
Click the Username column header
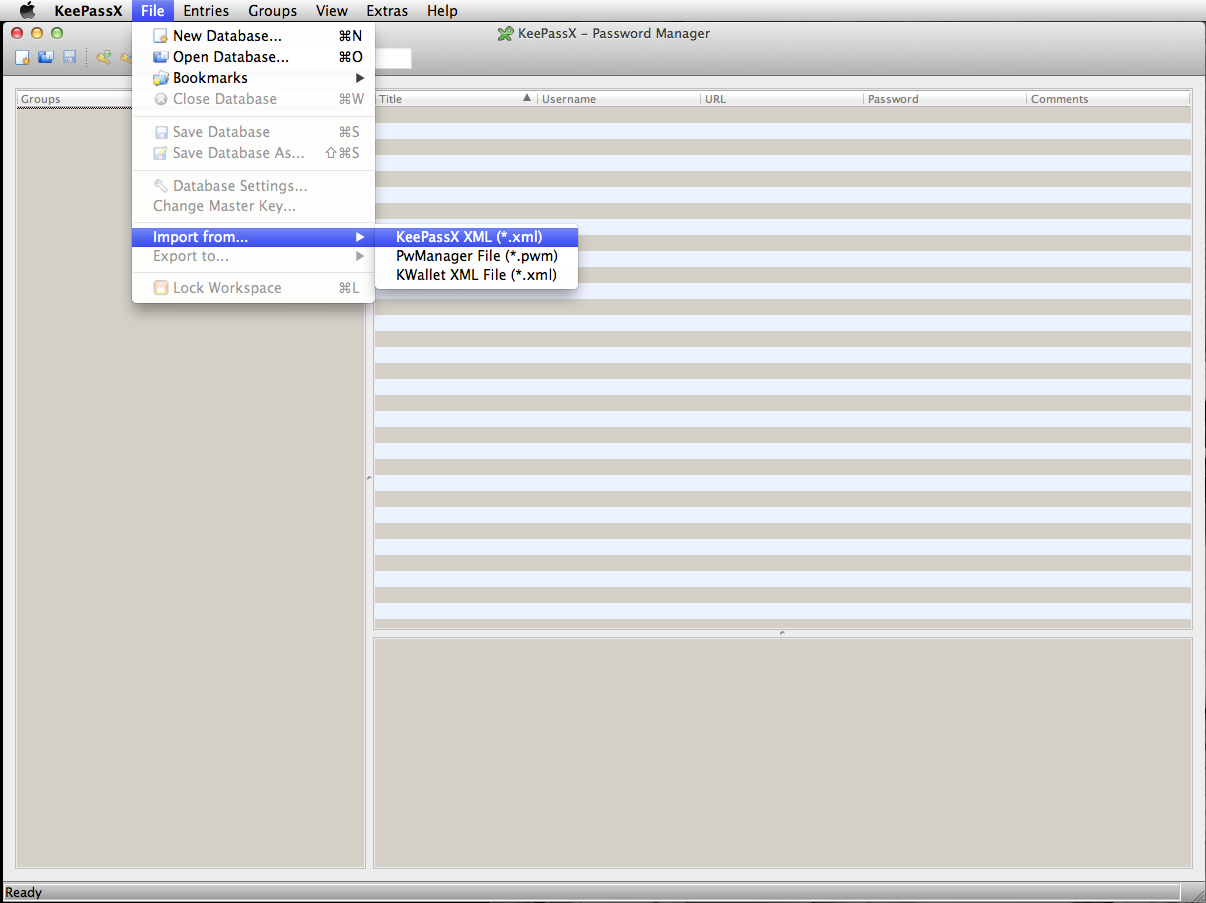click(x=619, y=99)
